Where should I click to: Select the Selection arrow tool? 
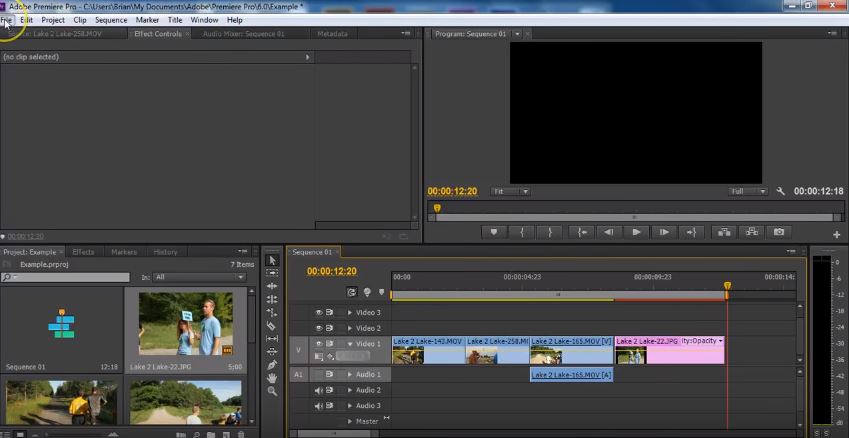(272, 261)
